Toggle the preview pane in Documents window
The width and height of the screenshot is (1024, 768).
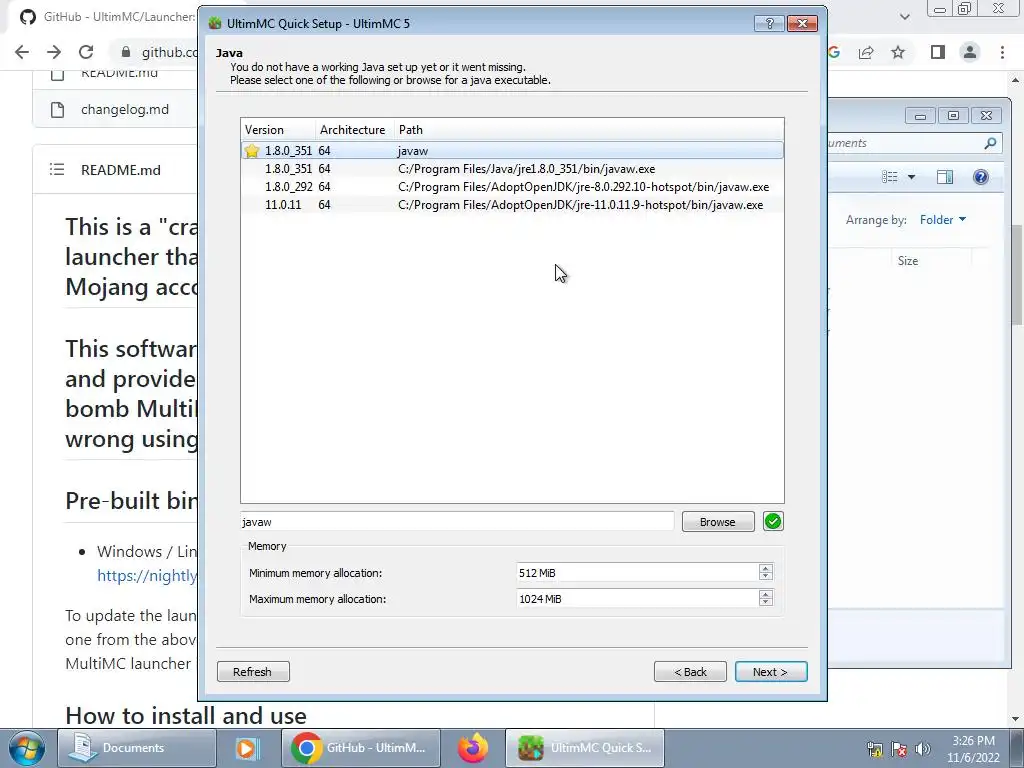coord(944,177)
